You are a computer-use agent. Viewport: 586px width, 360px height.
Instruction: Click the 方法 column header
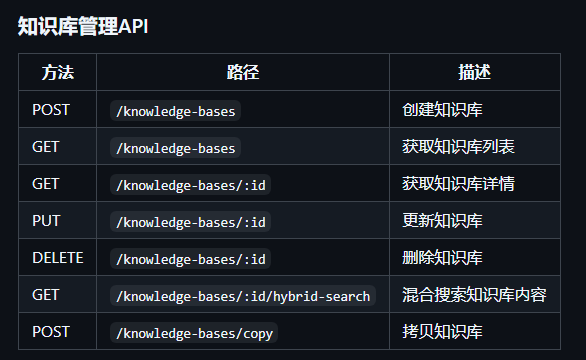pos(58,72)
